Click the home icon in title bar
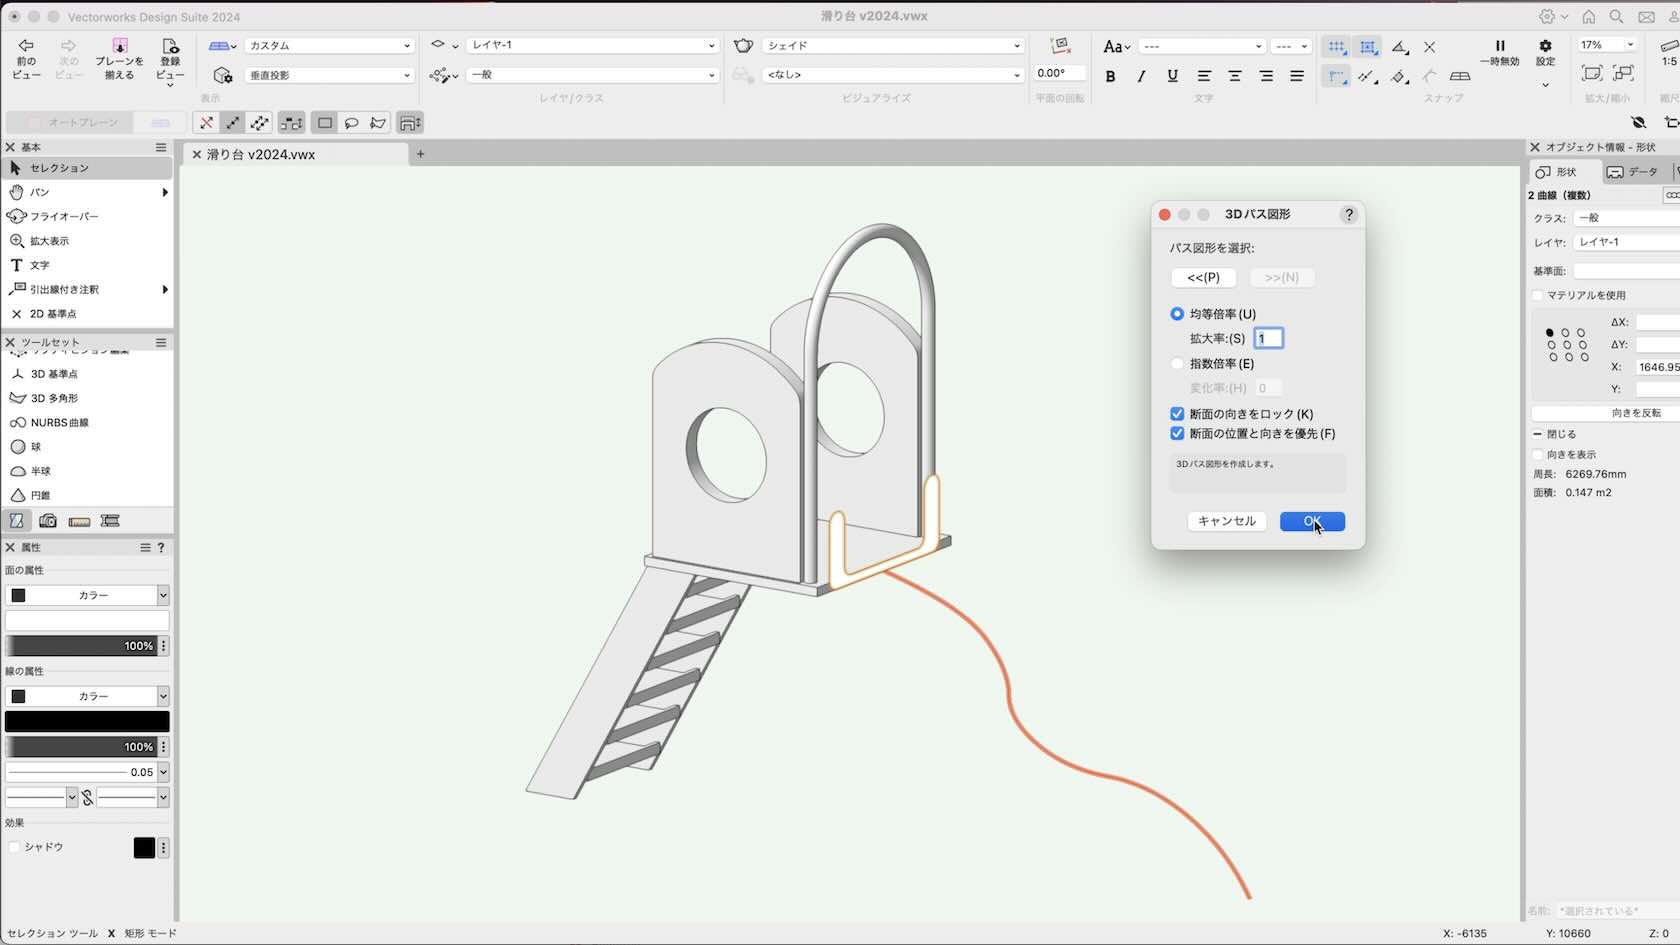 pos(1588,17)
